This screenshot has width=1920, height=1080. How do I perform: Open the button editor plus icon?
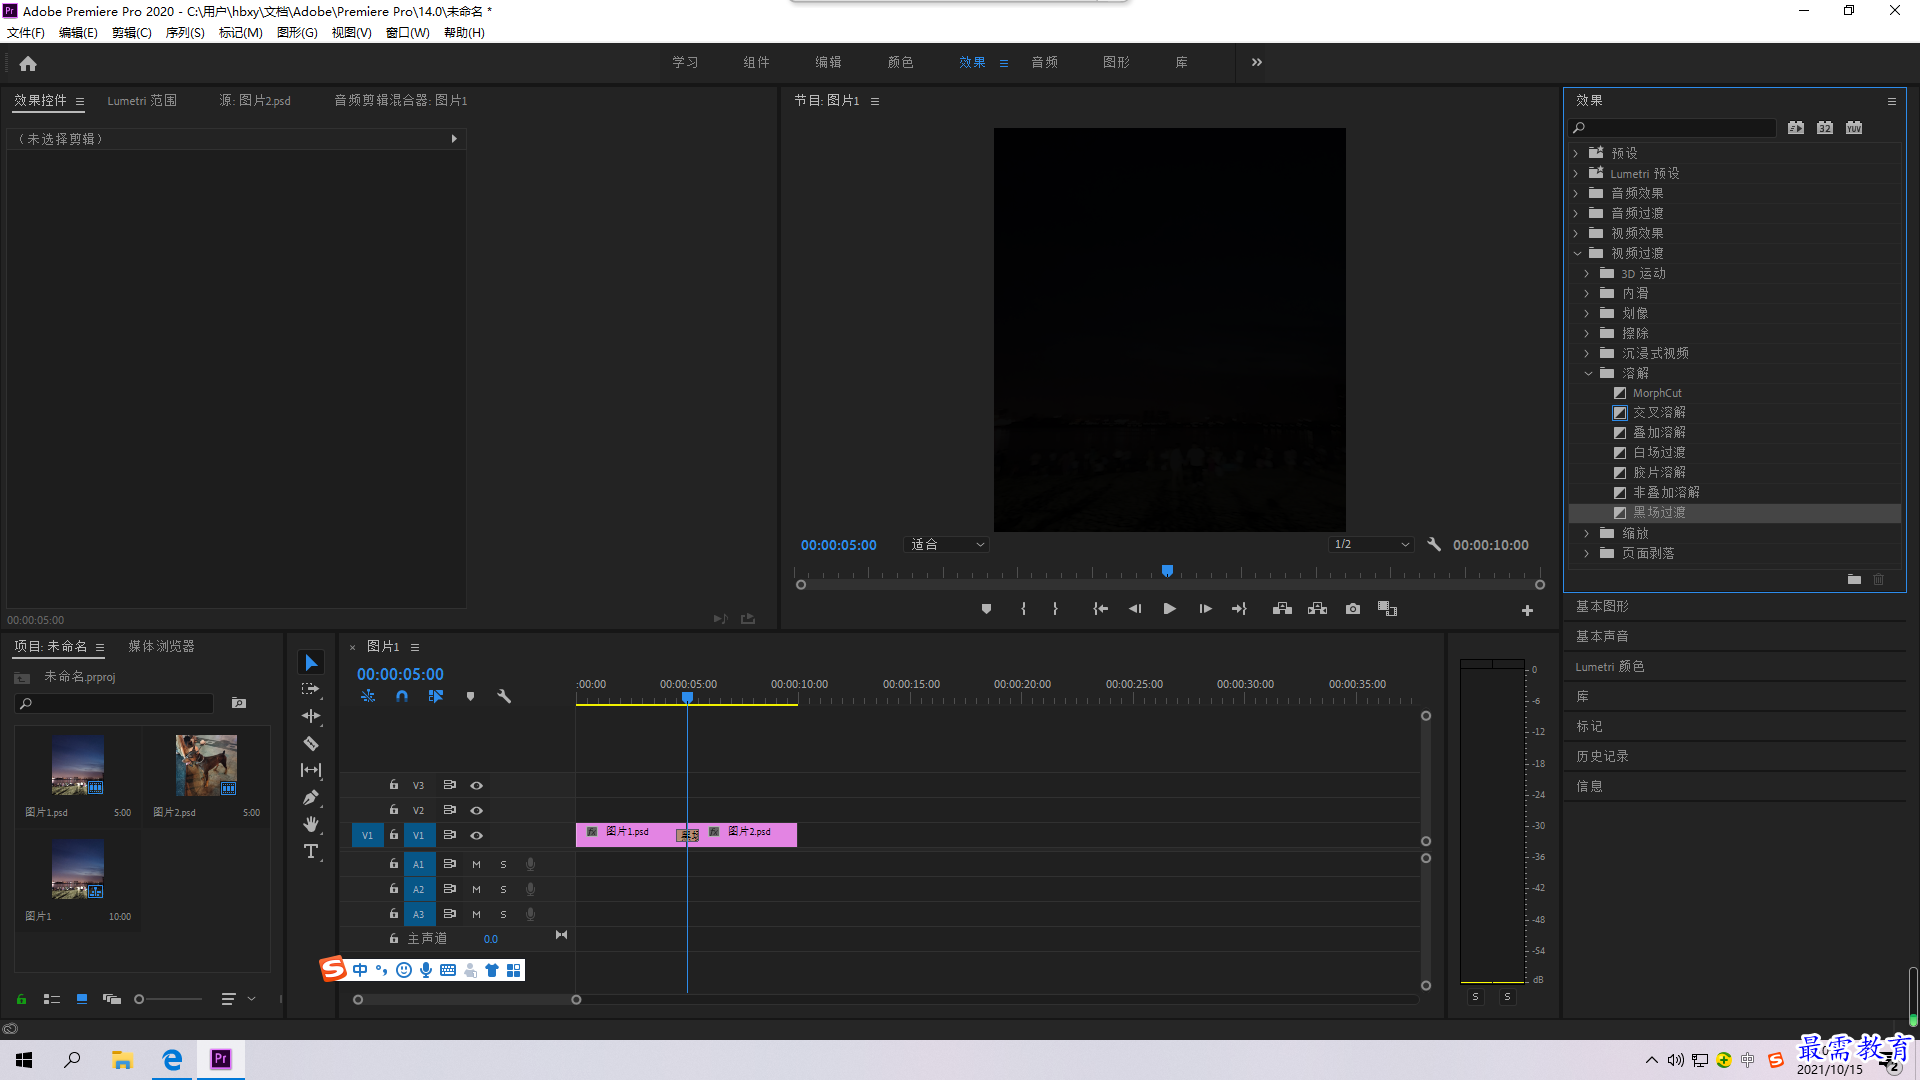click(x=1527, y=610)
